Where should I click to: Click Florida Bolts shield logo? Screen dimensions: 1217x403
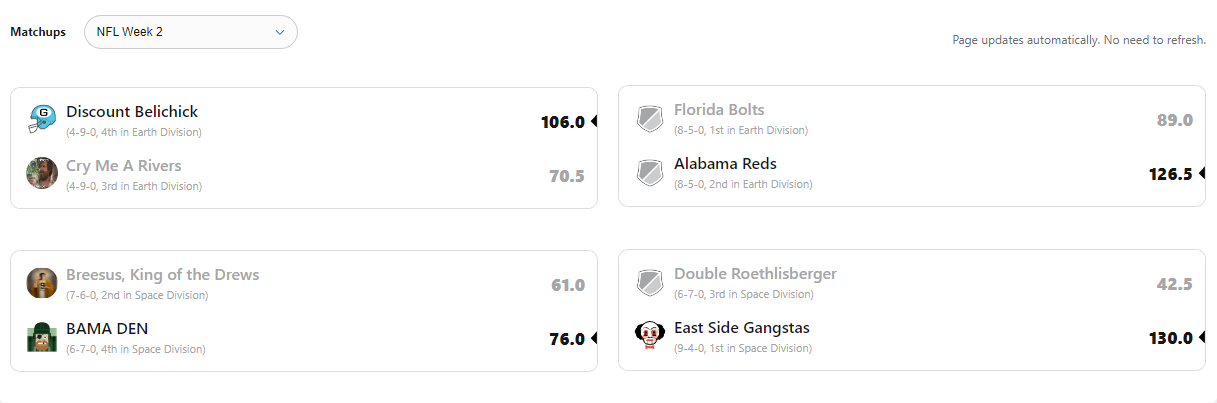point(650,119)
